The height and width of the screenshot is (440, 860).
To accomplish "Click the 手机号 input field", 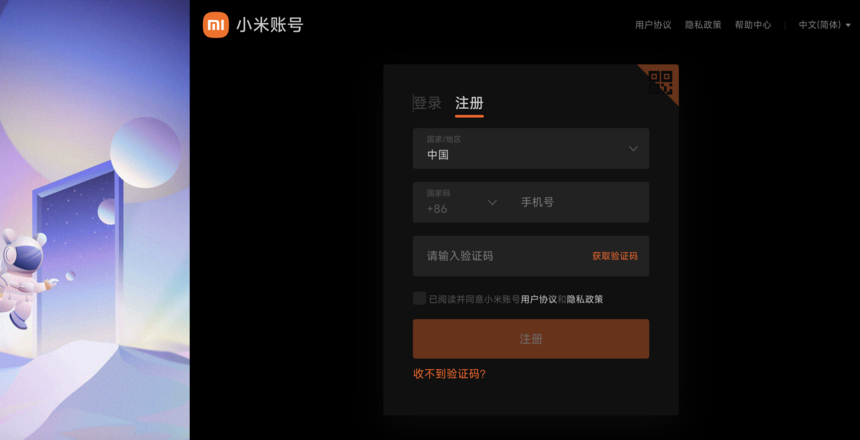I will click(x=579, y=202).
